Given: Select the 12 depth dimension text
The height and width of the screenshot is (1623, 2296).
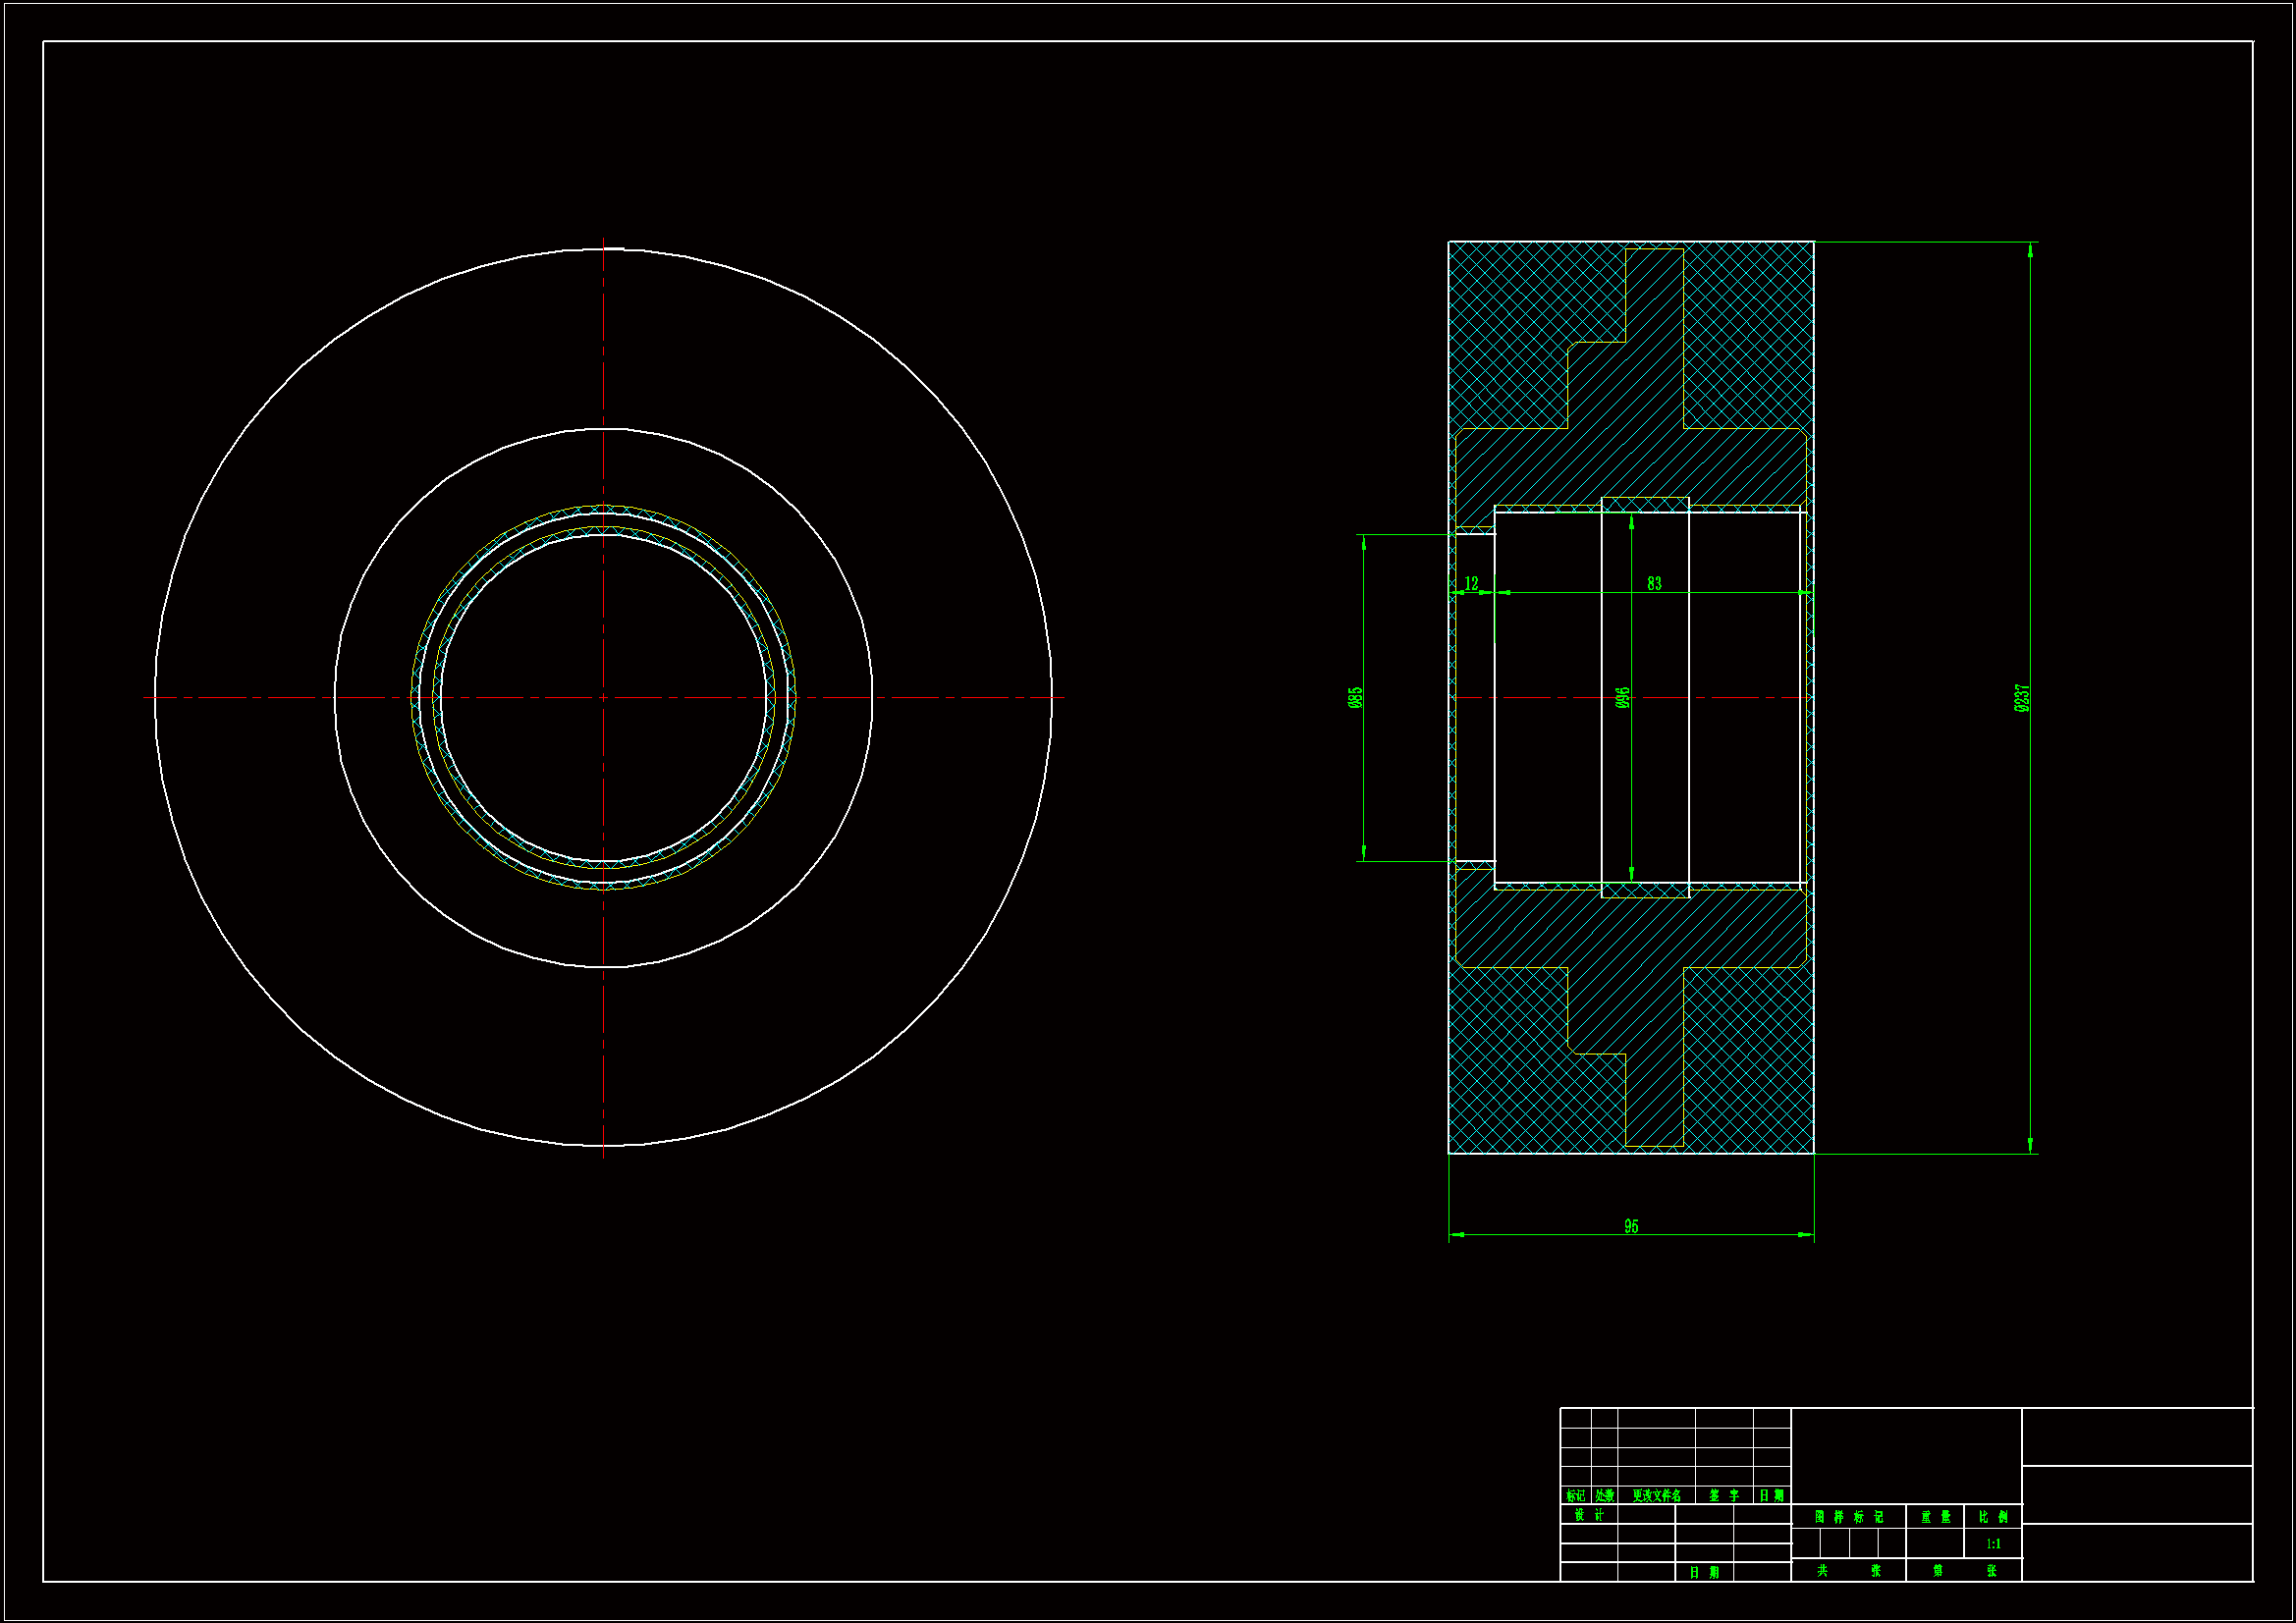Looking at the screenshot, I should tap(1471, 583).
